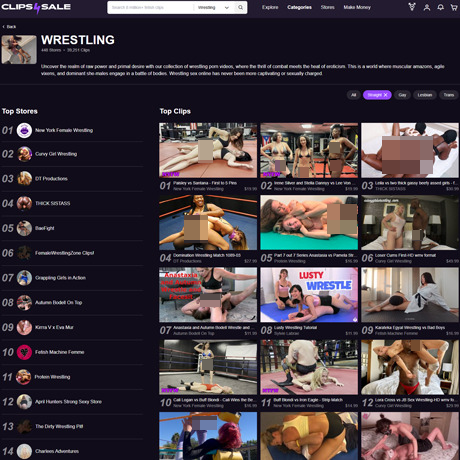Open the rewards medal icon in header
Viewport: 460px width, 460px height.
pyautogui.click(x=412, y=7)
